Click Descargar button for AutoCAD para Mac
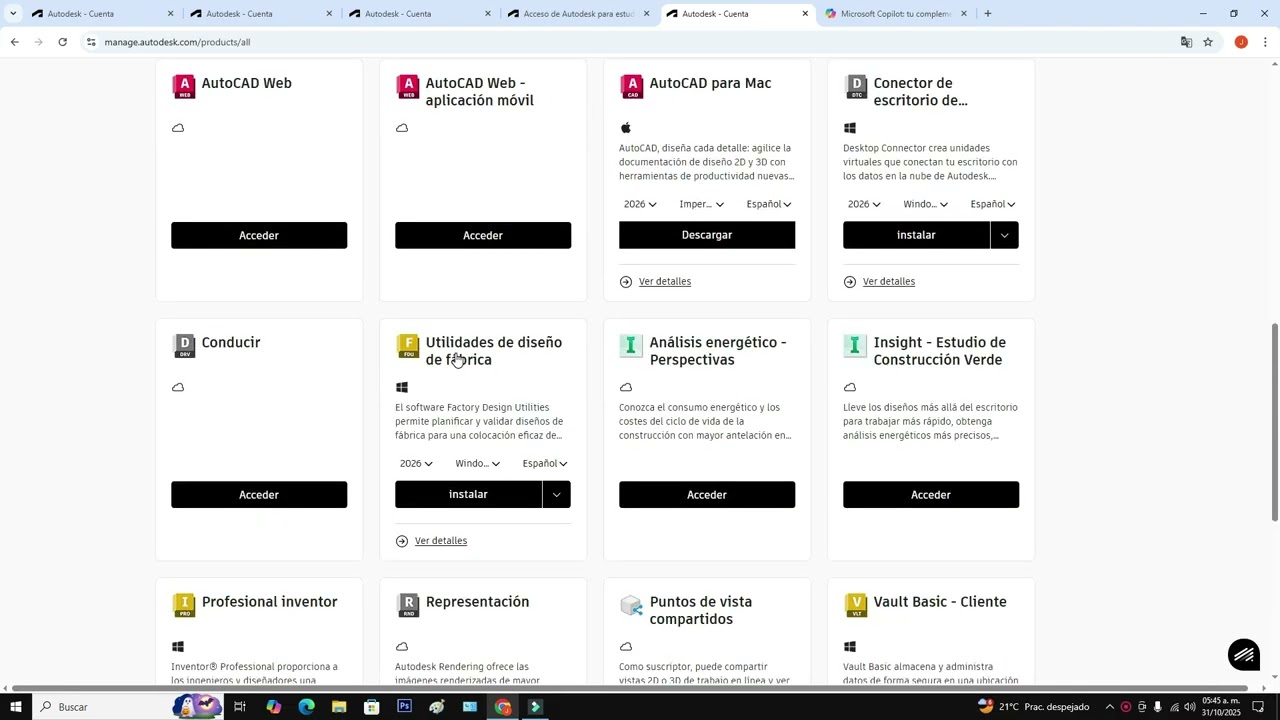The height and width of the screenshot is (720, 1280). (707, 235)
